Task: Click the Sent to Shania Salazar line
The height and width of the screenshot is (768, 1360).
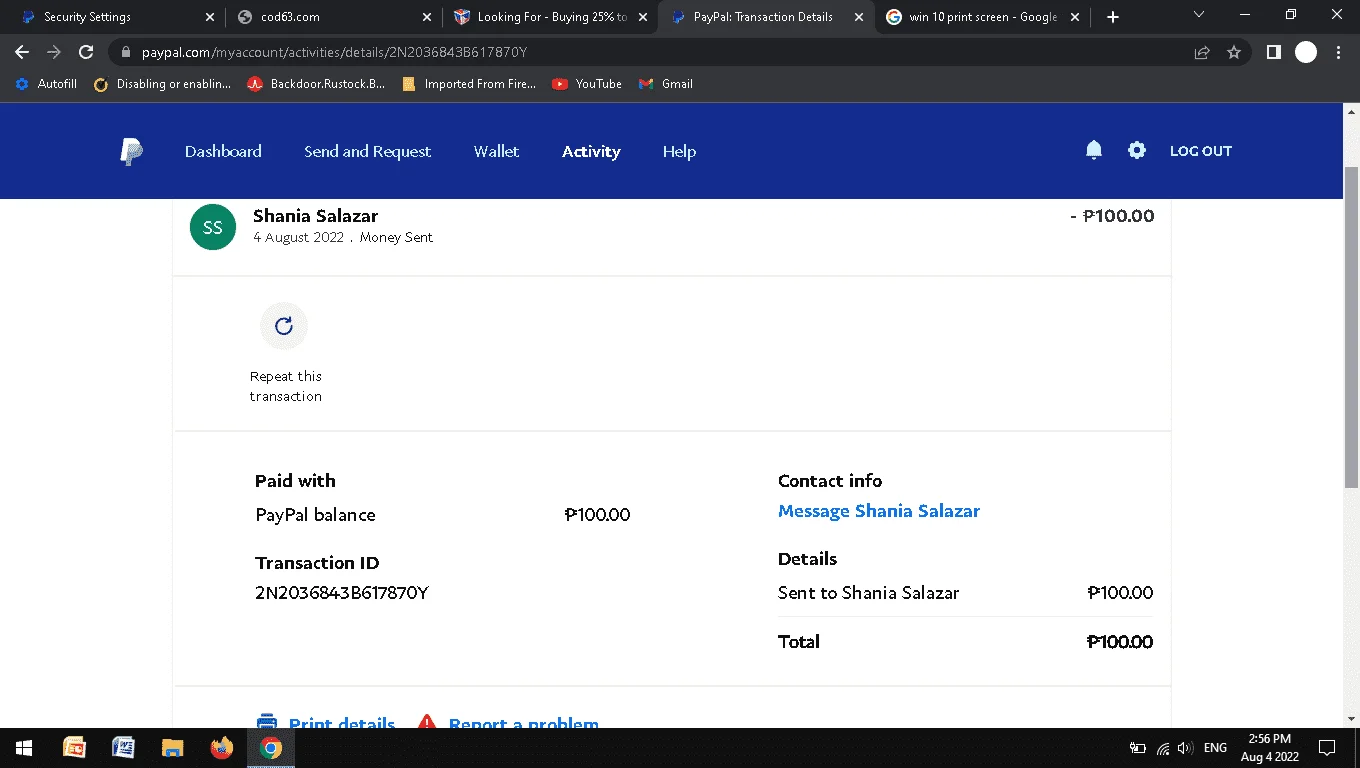Action: click(x=868, y=593)
